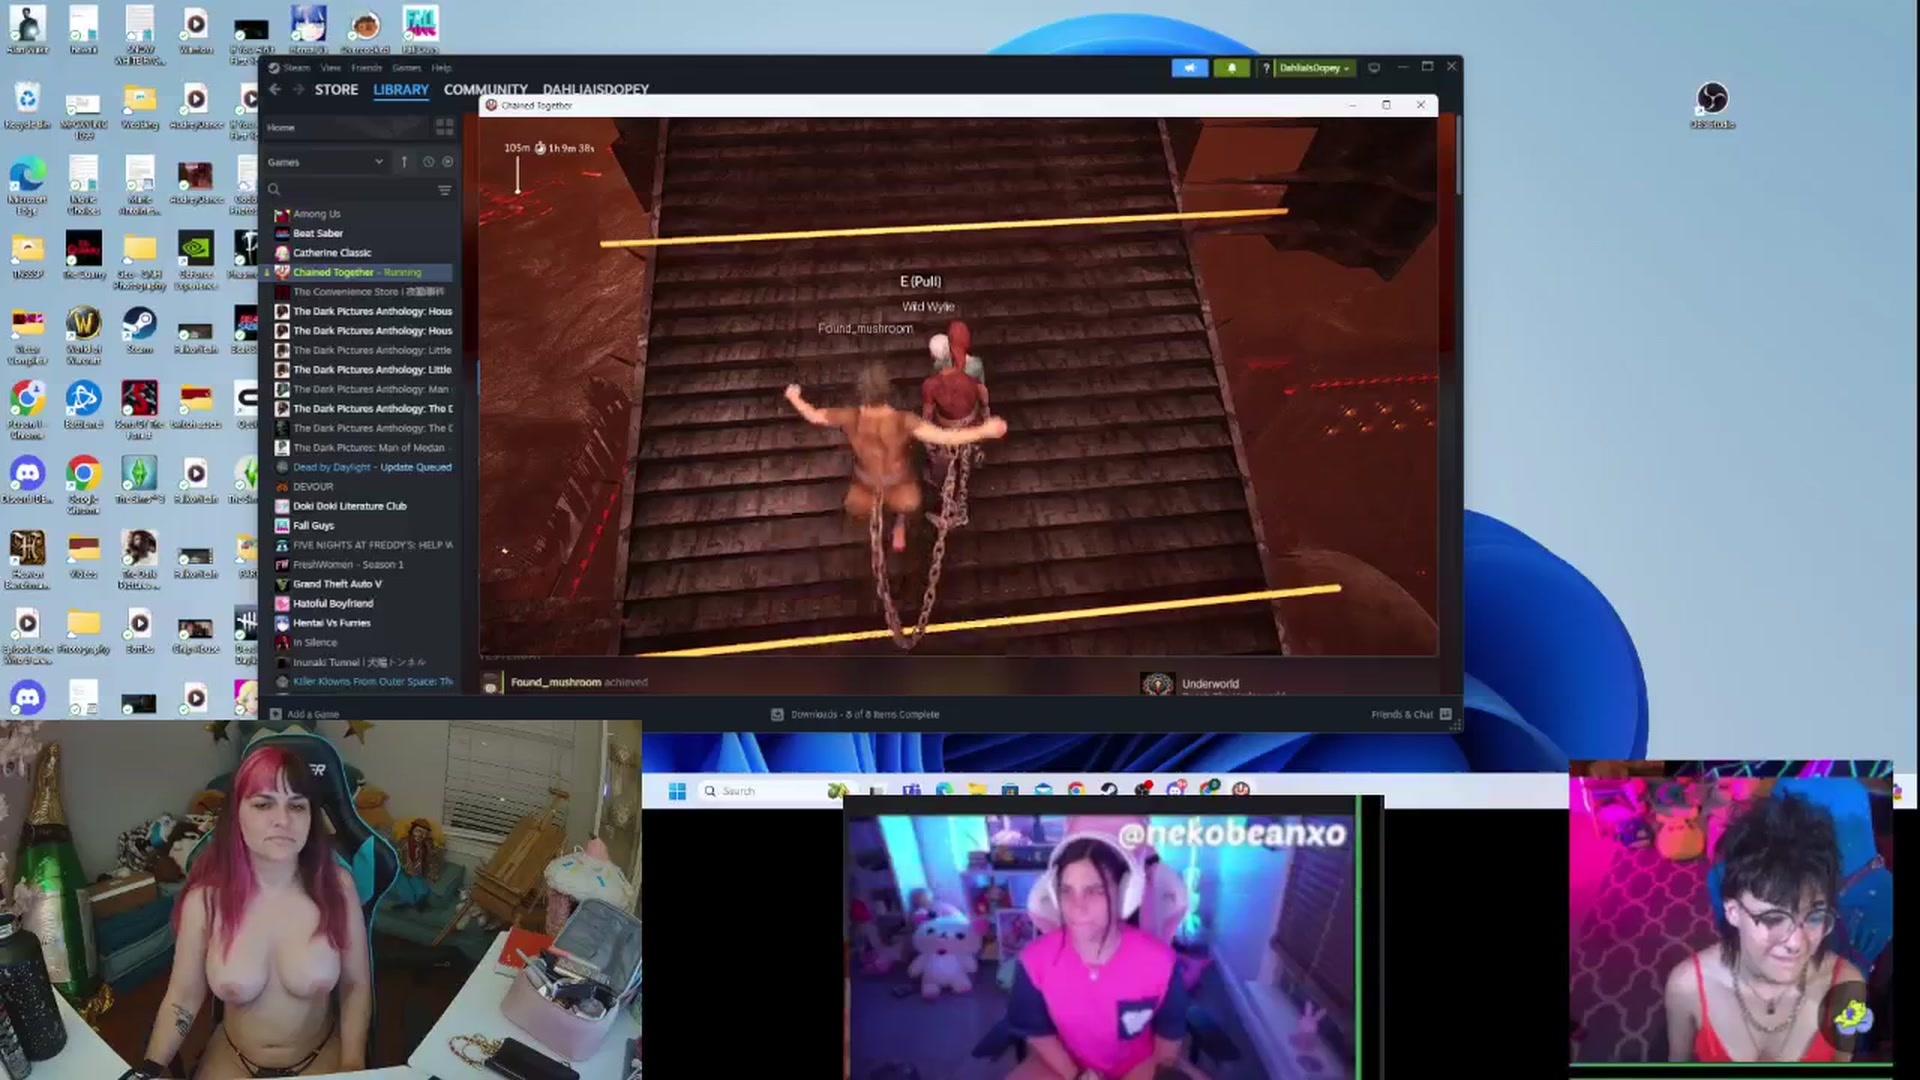Click the Windows Start button on taskbar
Image resolution: width=1920 pixels, height=1080 pixels.
(x=677, y=791)
